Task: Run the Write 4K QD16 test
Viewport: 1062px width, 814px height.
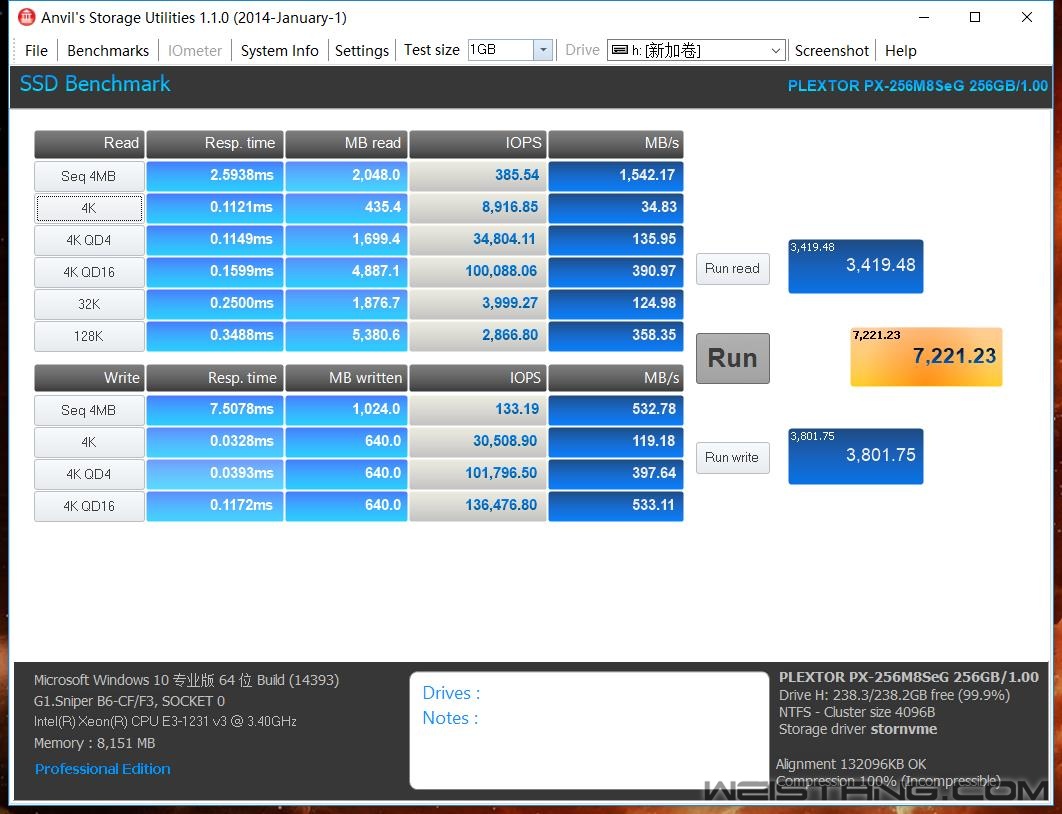Action: coord(89,506)
